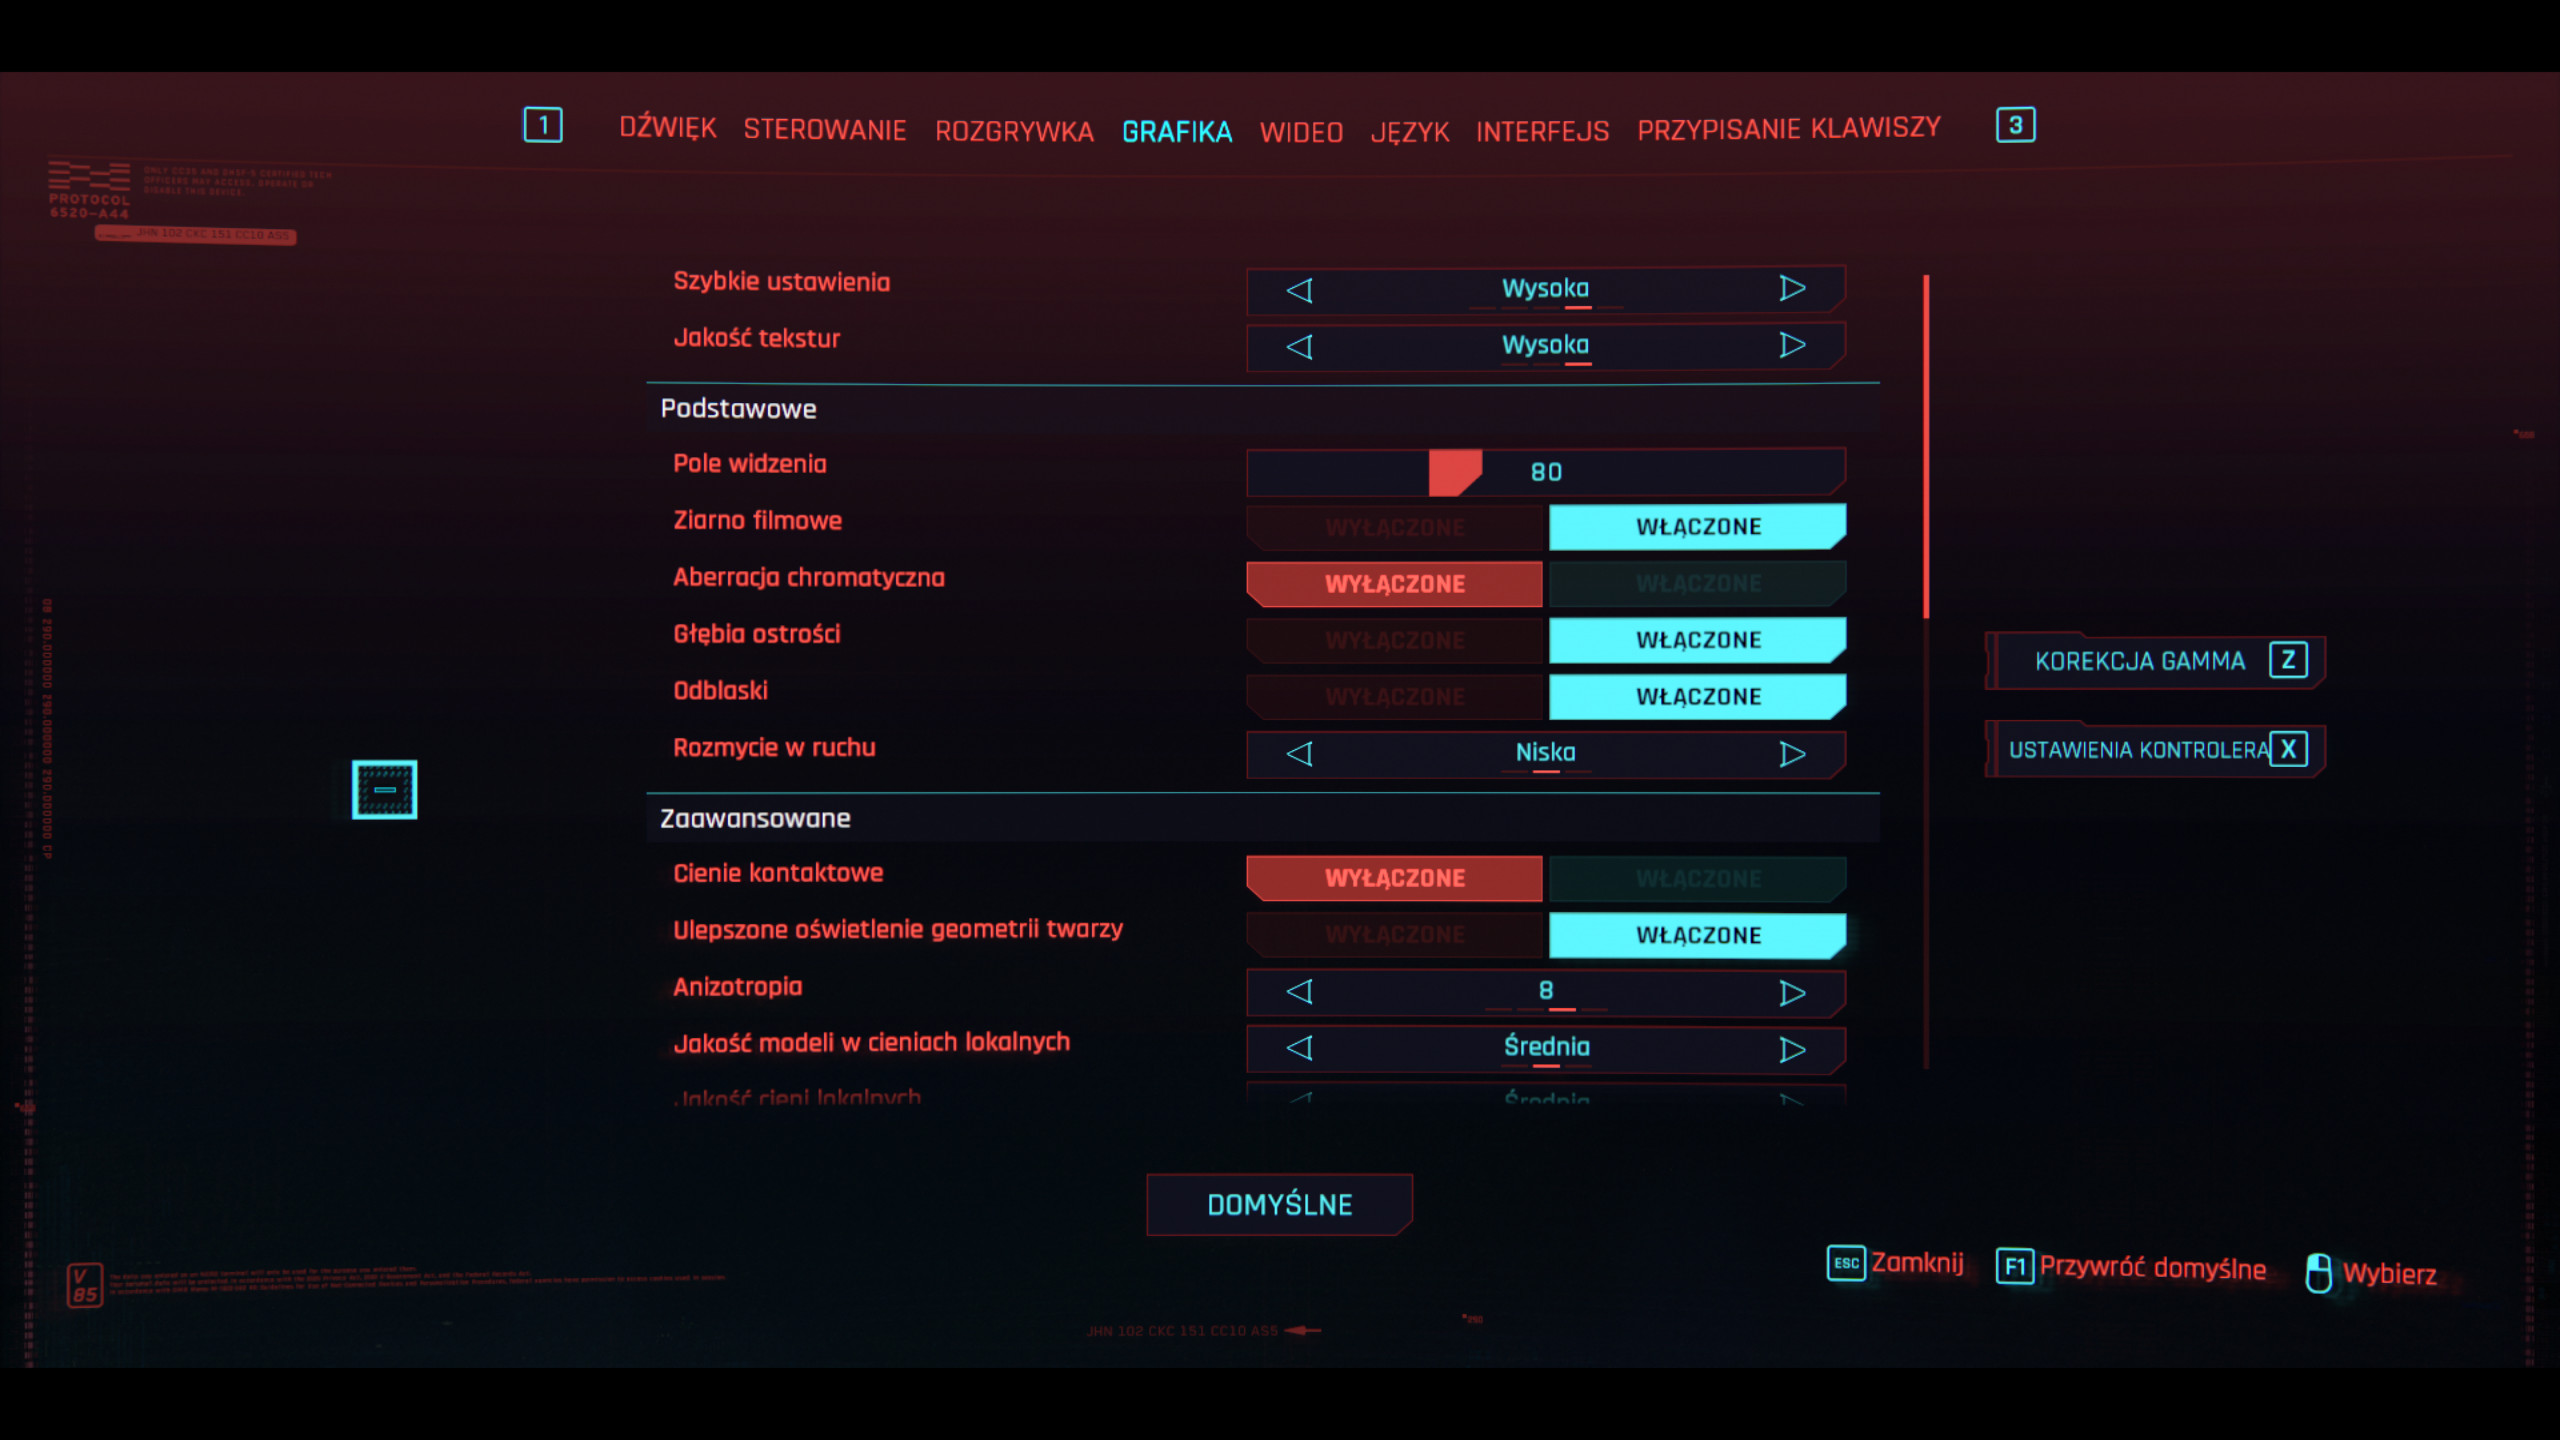Open the Wysoka selector for Szybkie ustawienia
This screenshot has height=1440, width=2560.
(1545, 289)
